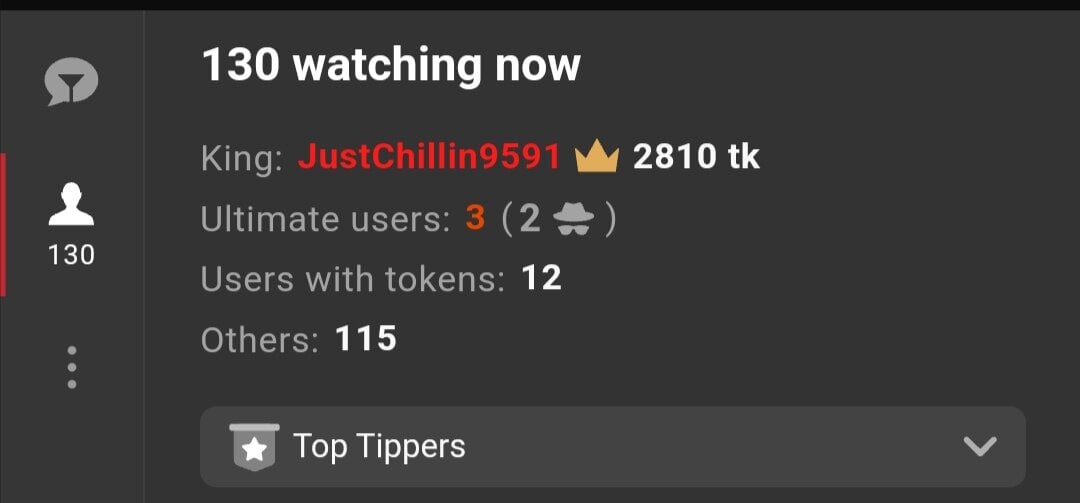This screenshot has height=503, width=1080.
Task: Click the 130 watching now heading
Action: [391, 65]
